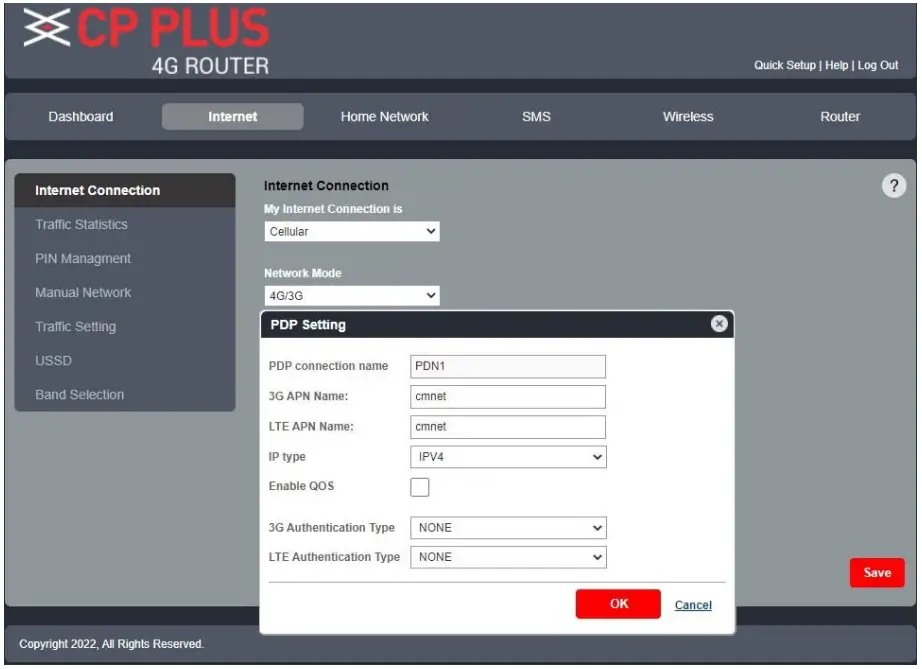The image size is (922, 669).
Task: Click the Cancel link in dialog
Action: [693, 605]
